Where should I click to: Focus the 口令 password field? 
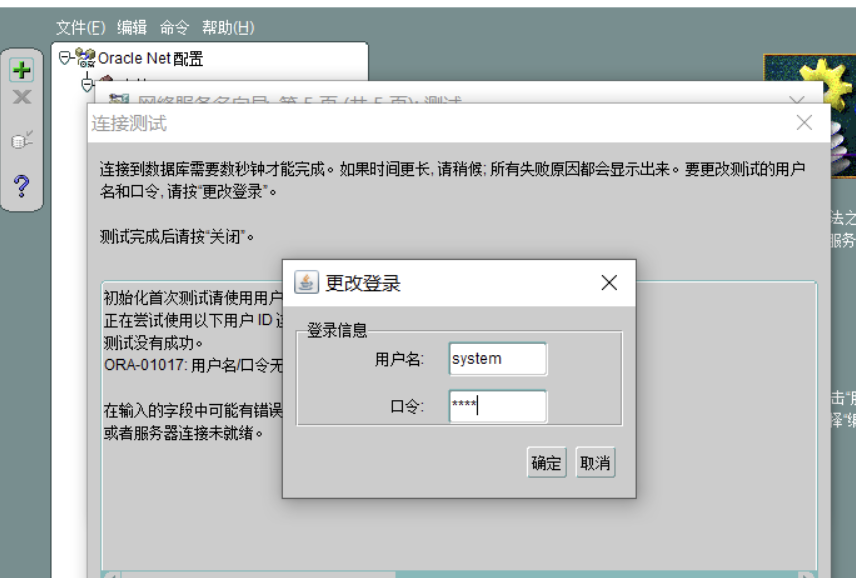click(497, 406)
